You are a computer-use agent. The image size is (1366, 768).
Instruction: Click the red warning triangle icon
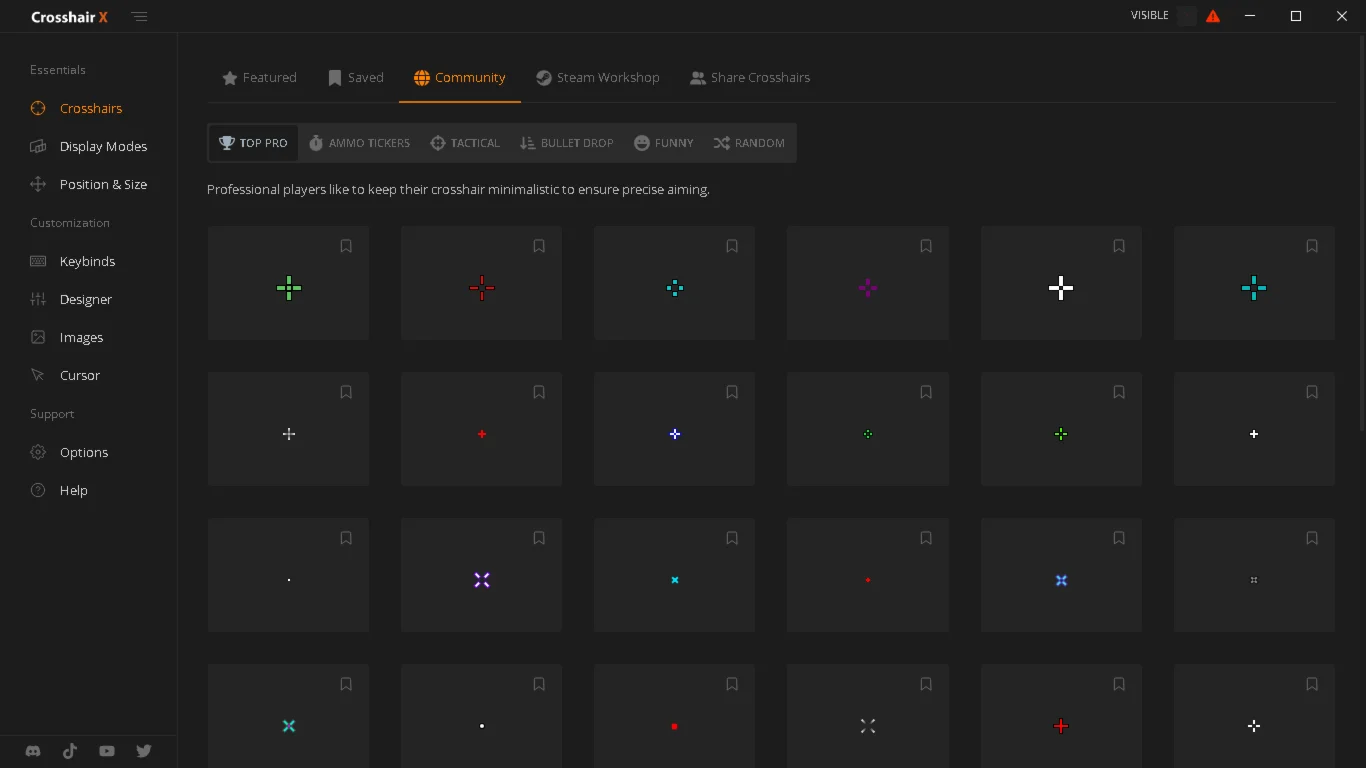click(1213, 16)
